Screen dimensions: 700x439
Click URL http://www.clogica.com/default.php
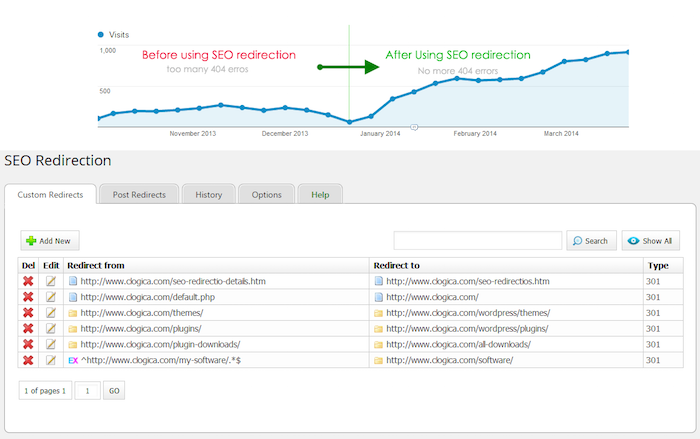tap(148, 297)
